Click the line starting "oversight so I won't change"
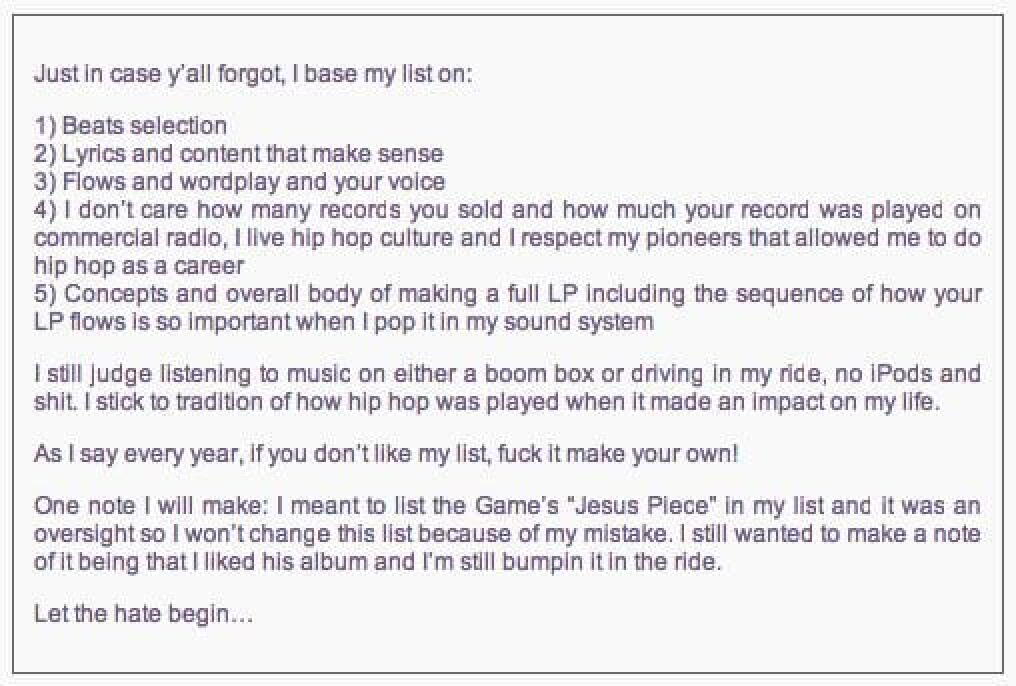 (x=507, y=533)
